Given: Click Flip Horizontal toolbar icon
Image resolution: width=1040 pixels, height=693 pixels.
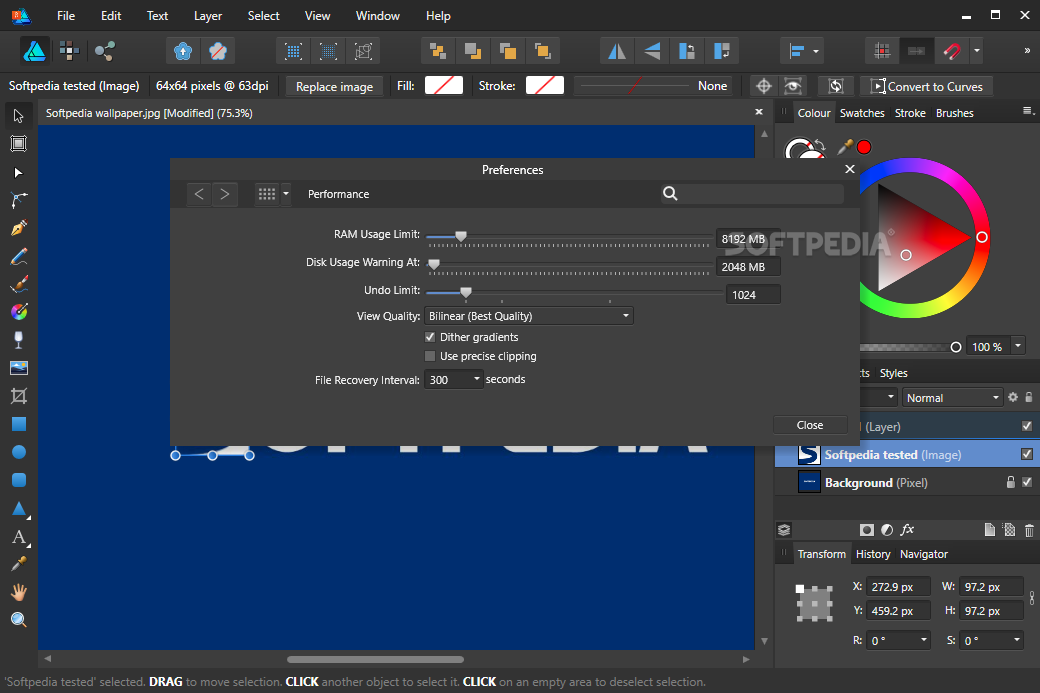Looking at the screenshot, I should 617,51.
